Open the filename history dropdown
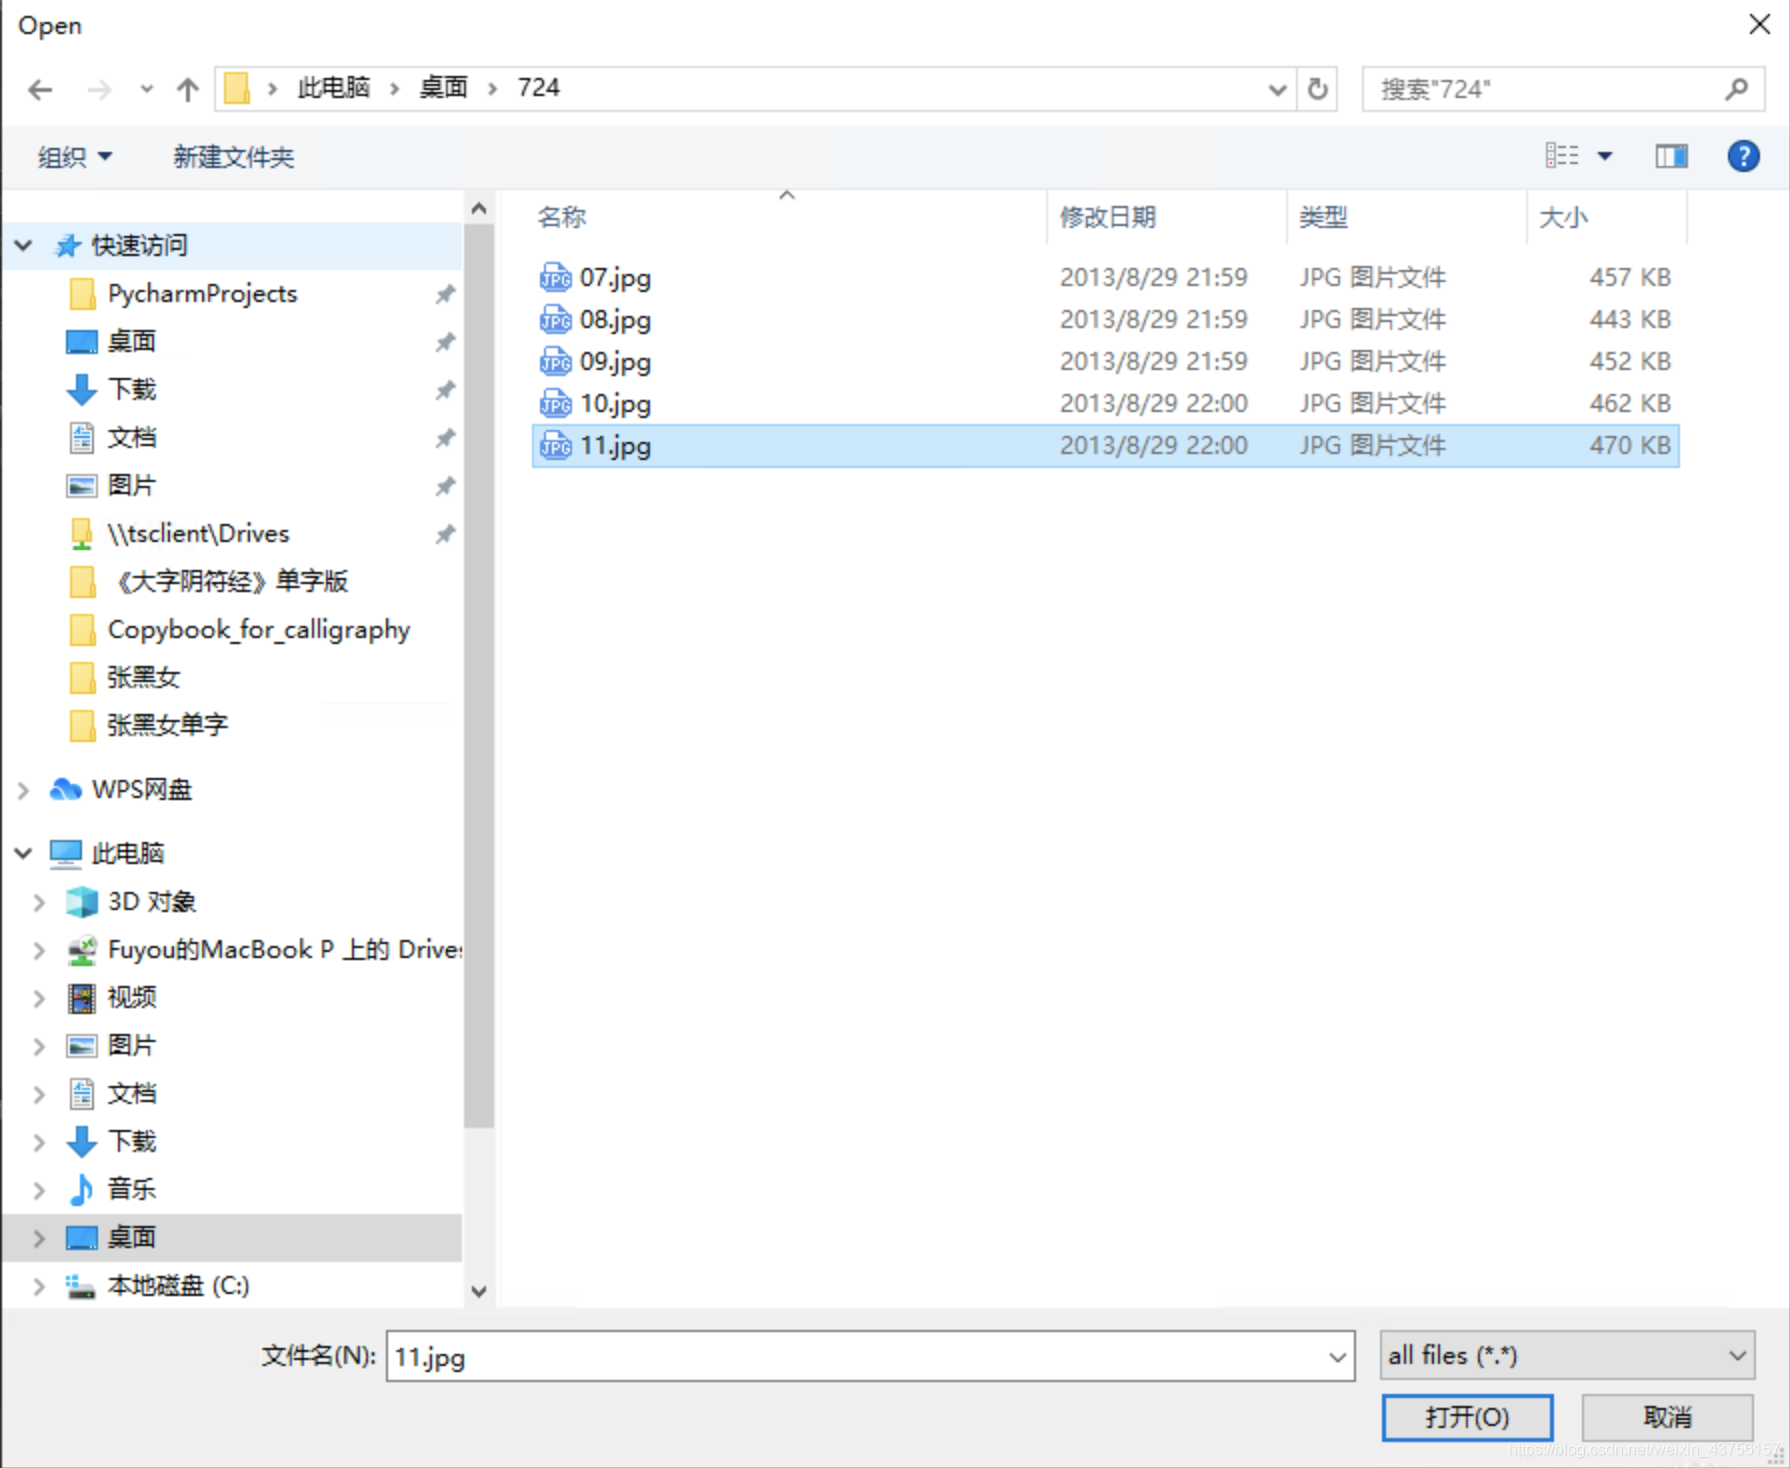 click(1337, 1356)
